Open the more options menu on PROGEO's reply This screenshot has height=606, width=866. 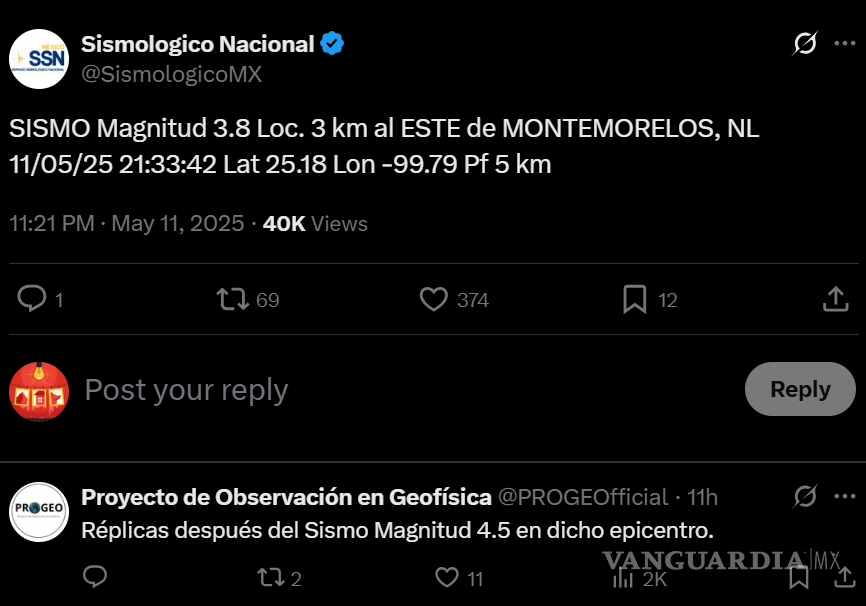(x=843, y=497)
